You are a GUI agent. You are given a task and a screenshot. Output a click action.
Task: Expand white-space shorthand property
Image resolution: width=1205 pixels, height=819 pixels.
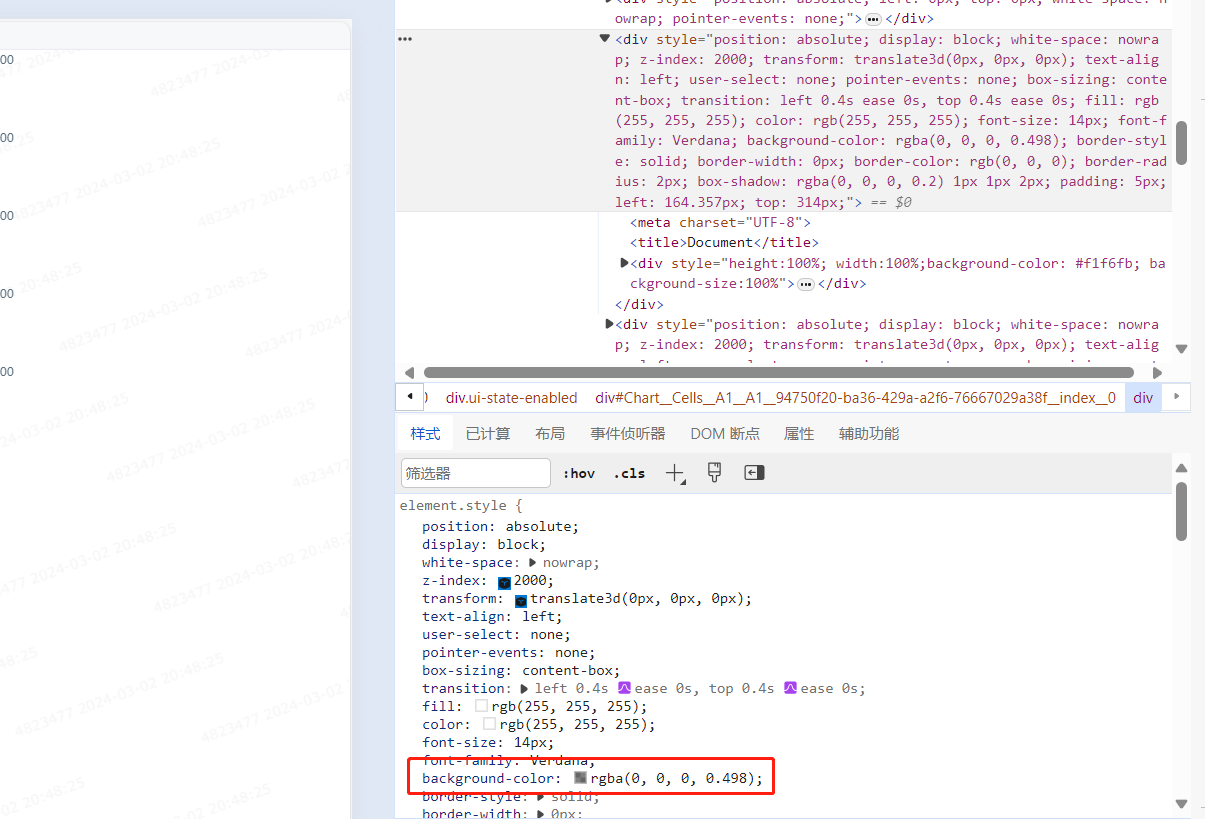click(533, 563)
